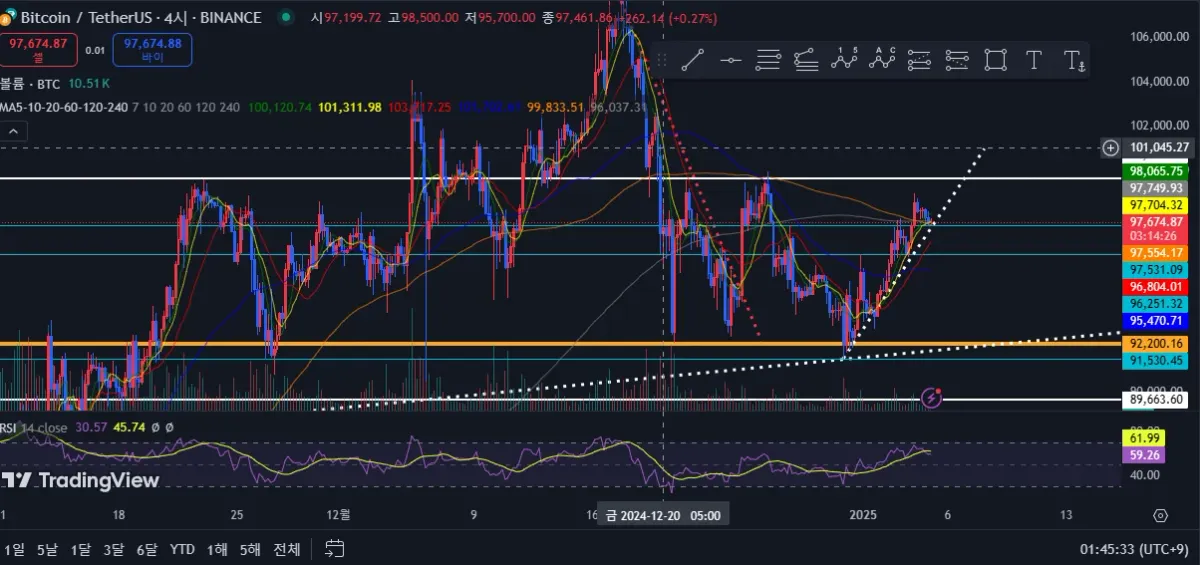1200x565 pixels.
Task: Switch to the YTD time range
Action: pos(182,549)
